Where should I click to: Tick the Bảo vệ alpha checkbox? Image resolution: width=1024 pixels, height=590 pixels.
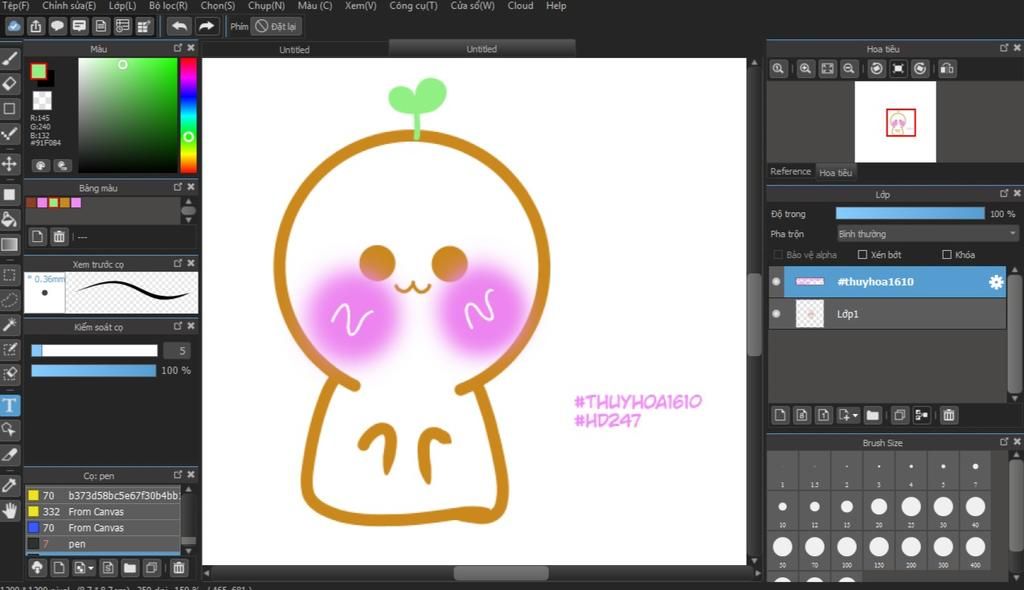[778, 255]
